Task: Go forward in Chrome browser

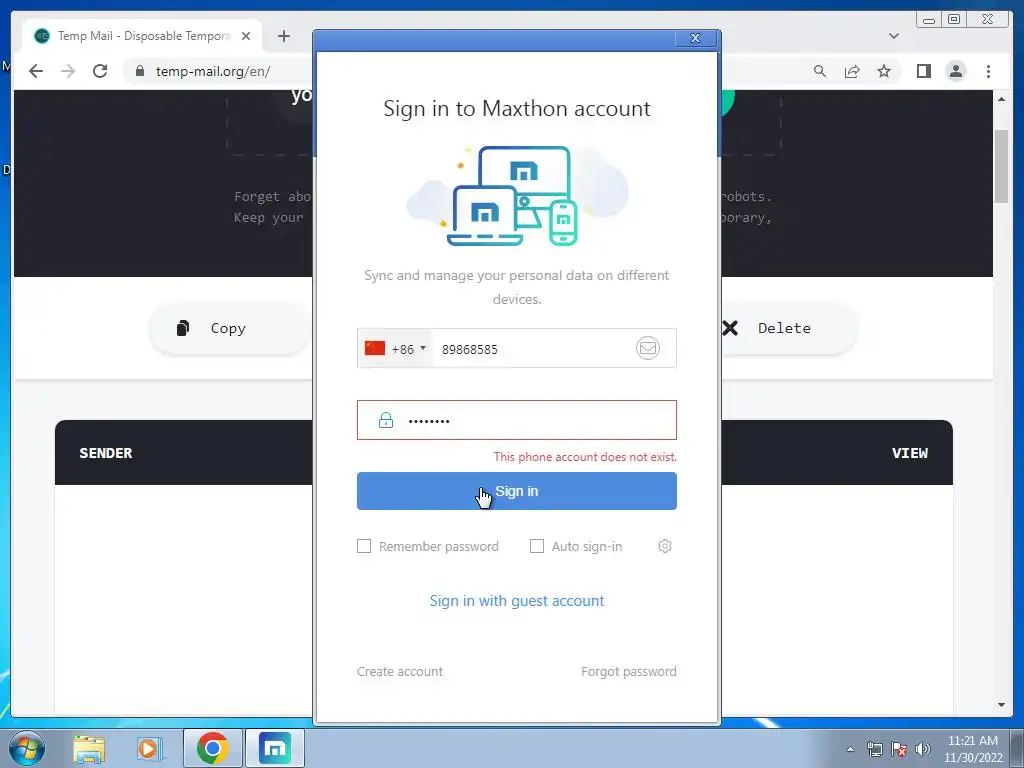Action: pos(68,71)
